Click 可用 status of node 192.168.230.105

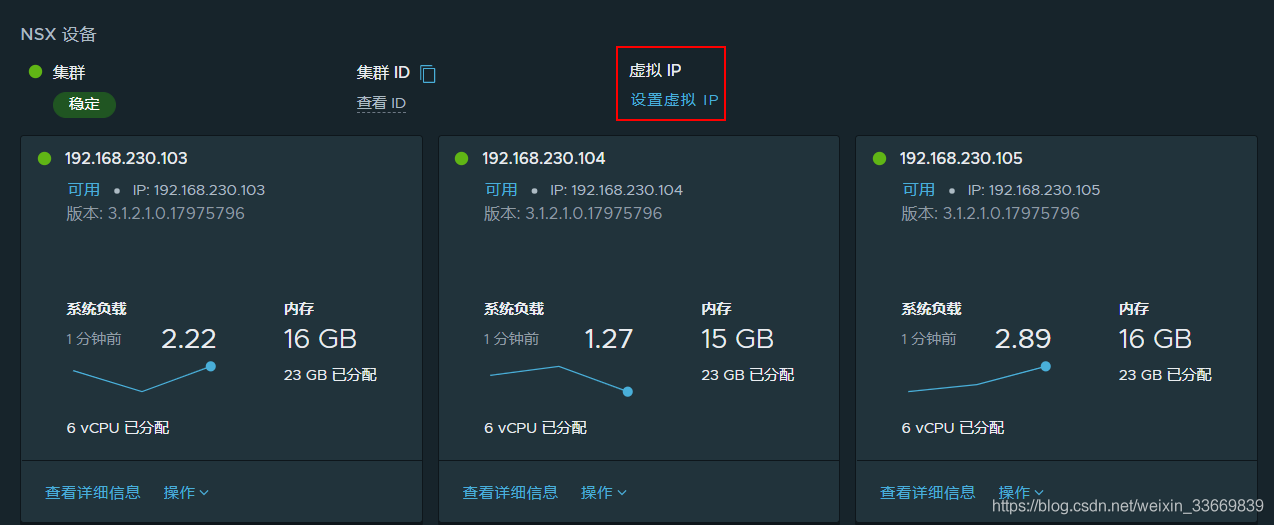(x=919, y=189)
